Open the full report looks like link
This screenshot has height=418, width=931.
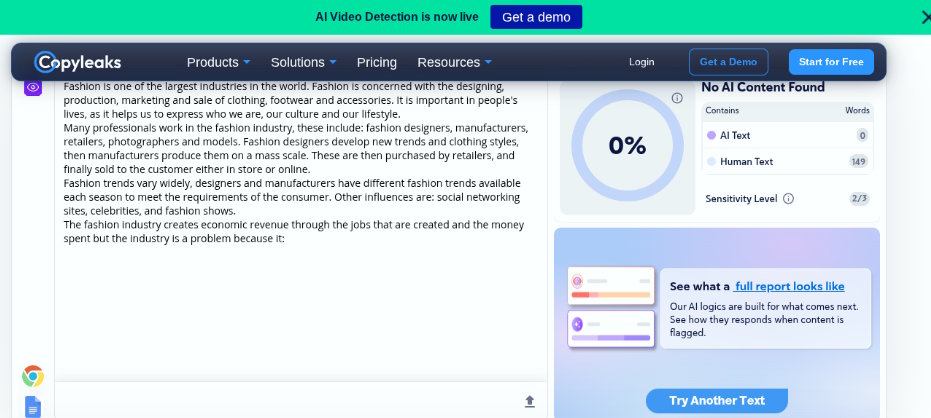click(789, 286)
